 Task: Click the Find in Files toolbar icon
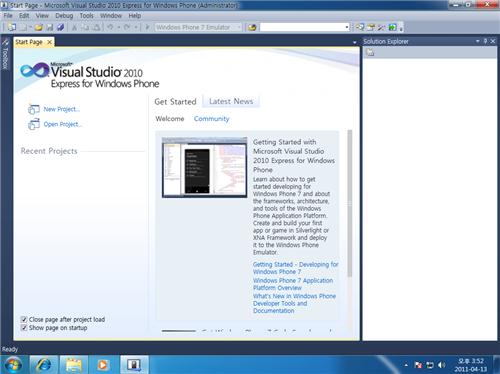252,27
